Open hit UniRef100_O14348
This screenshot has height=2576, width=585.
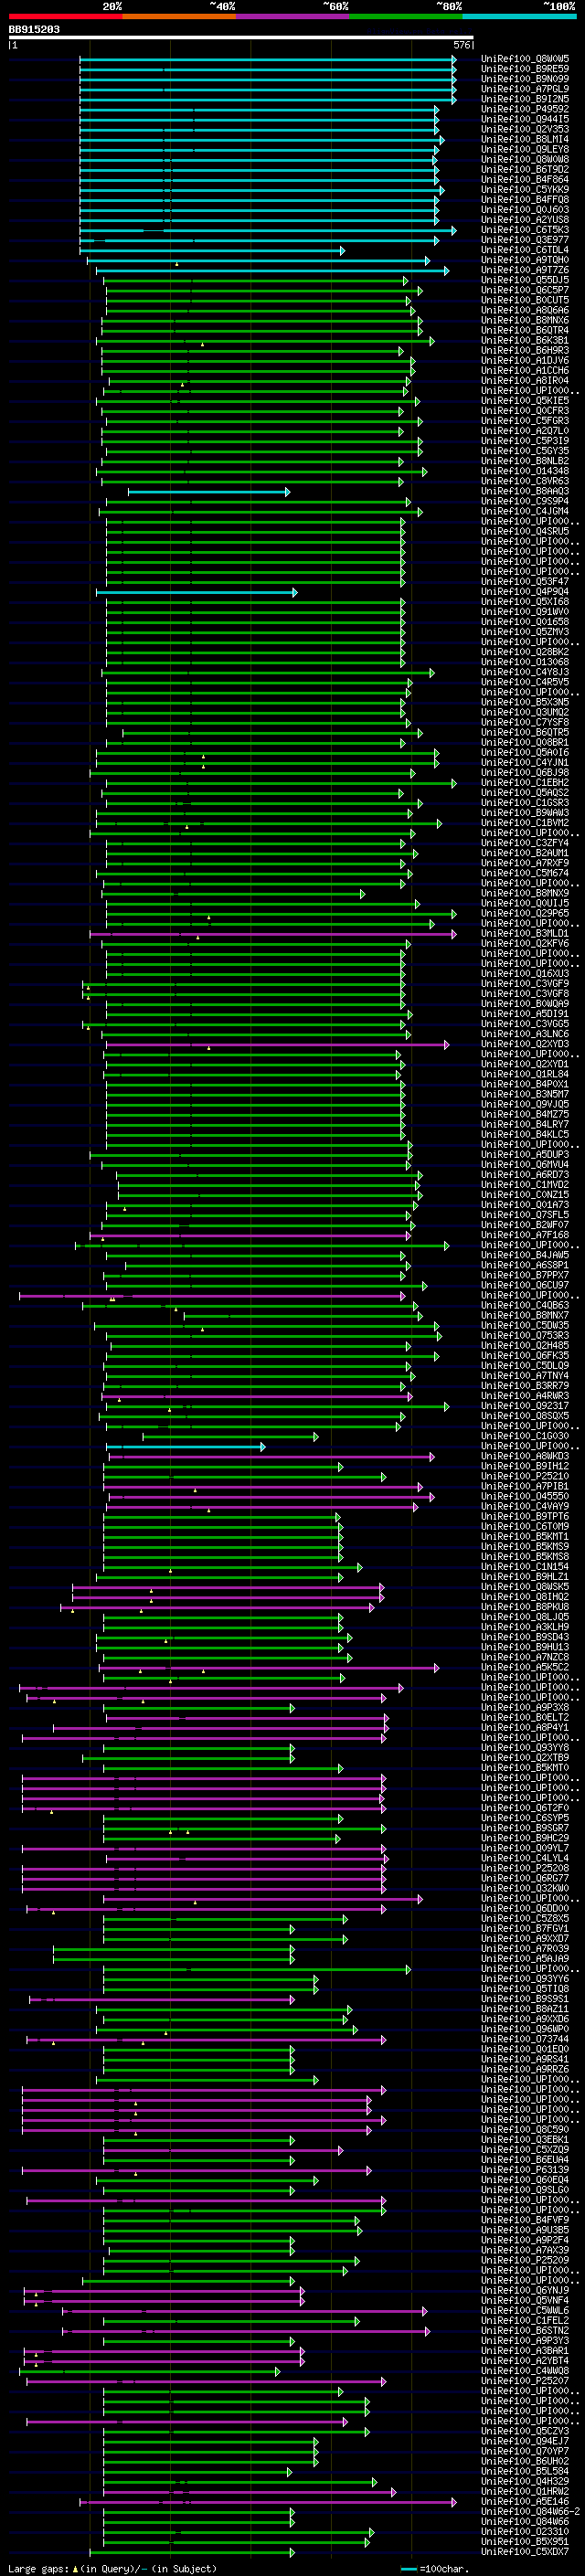pyautogui.click(x=525, y=471)
